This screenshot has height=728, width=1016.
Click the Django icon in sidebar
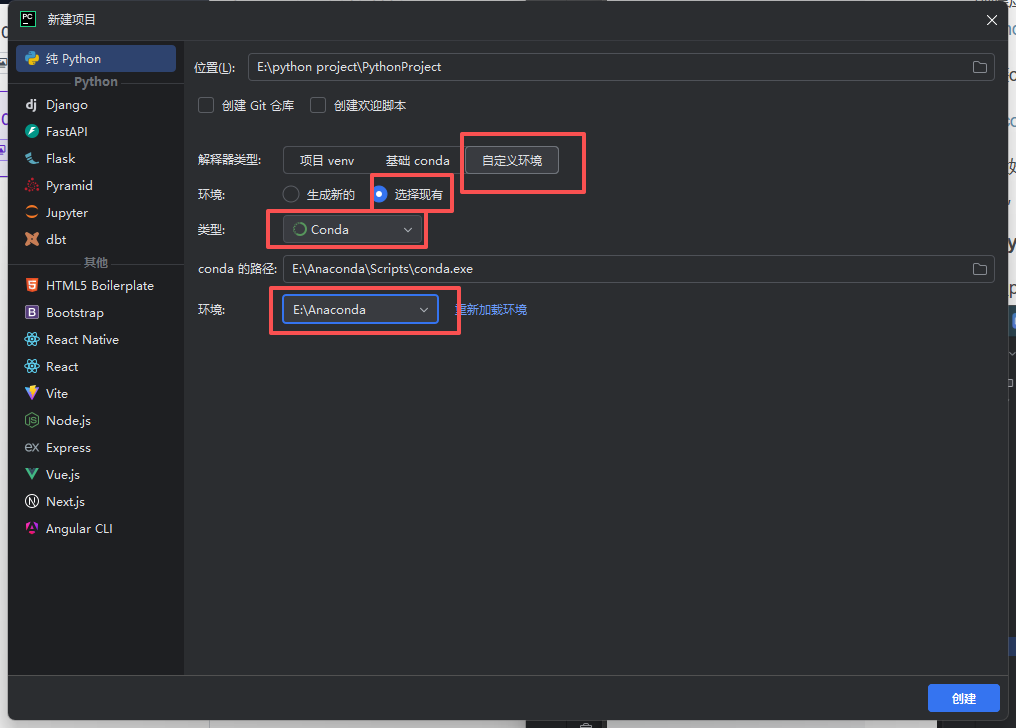(x=31, y=104)
